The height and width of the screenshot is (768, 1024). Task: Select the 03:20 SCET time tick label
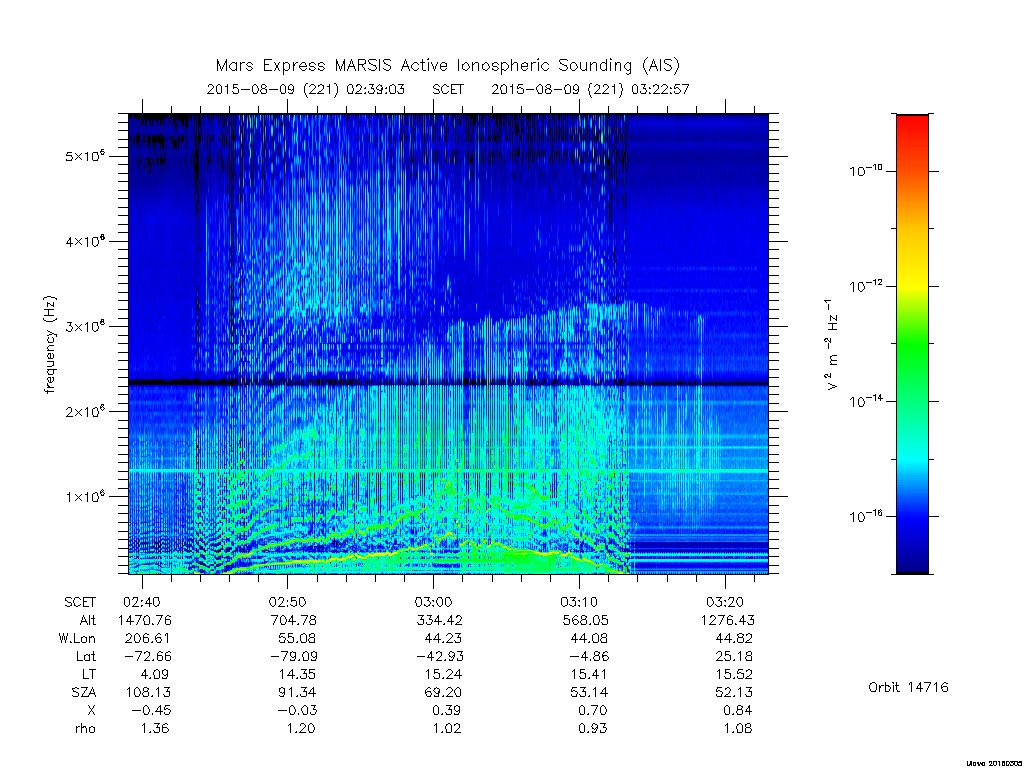point(725,602)
